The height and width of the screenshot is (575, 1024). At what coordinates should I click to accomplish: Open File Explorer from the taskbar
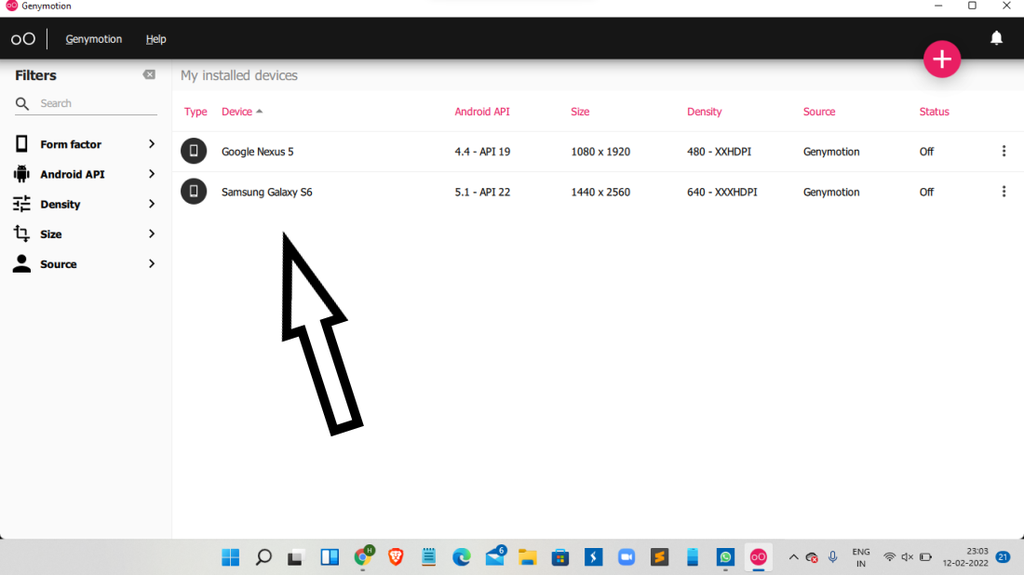528,557
